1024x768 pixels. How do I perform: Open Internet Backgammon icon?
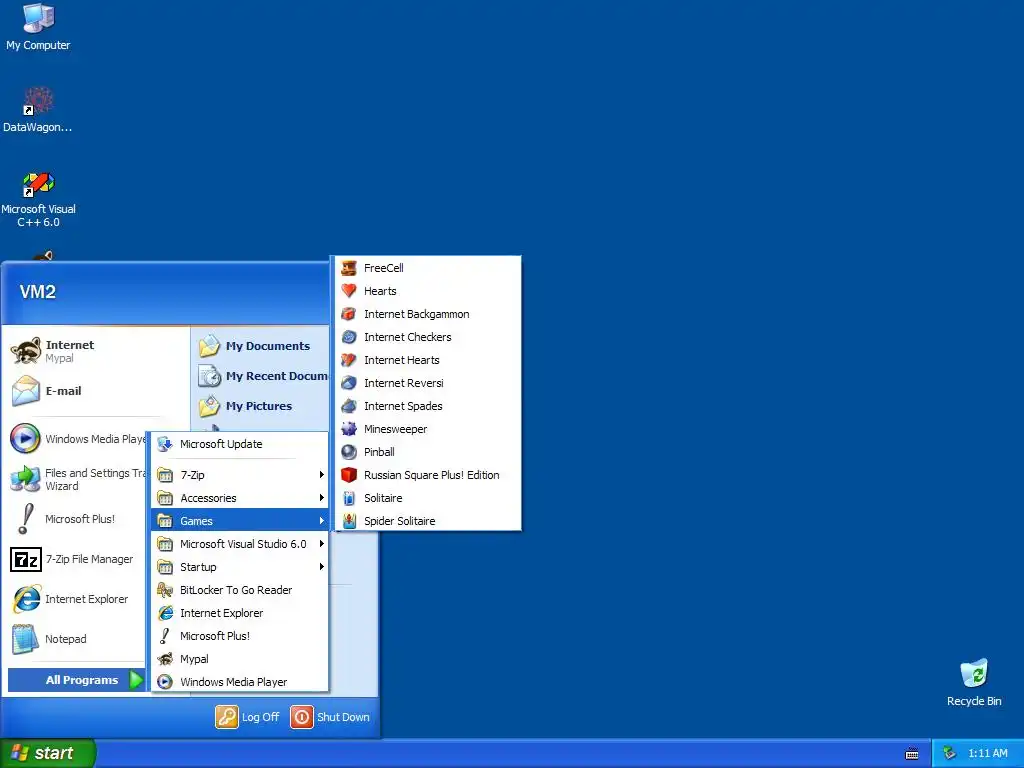(349, 314)
